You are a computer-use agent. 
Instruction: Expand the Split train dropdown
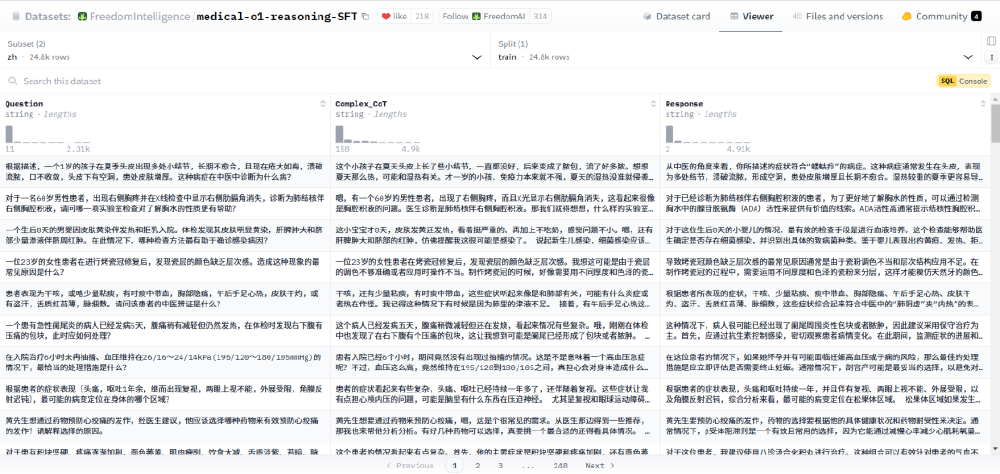[737, 50]
